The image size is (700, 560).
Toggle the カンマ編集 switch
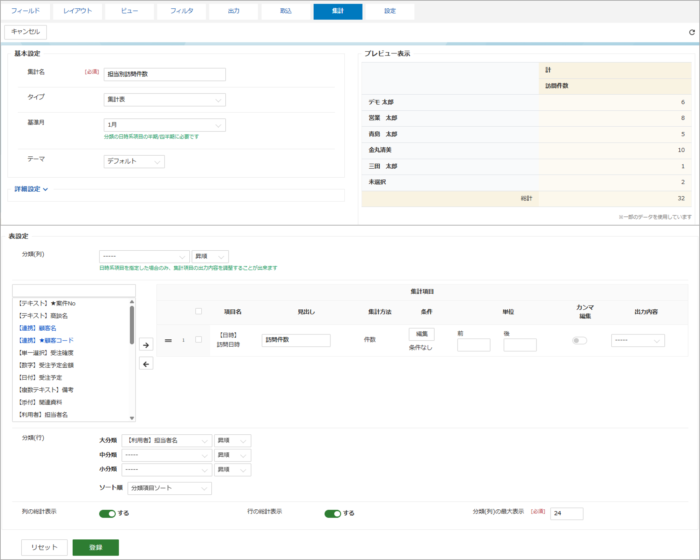coord(579,340)
